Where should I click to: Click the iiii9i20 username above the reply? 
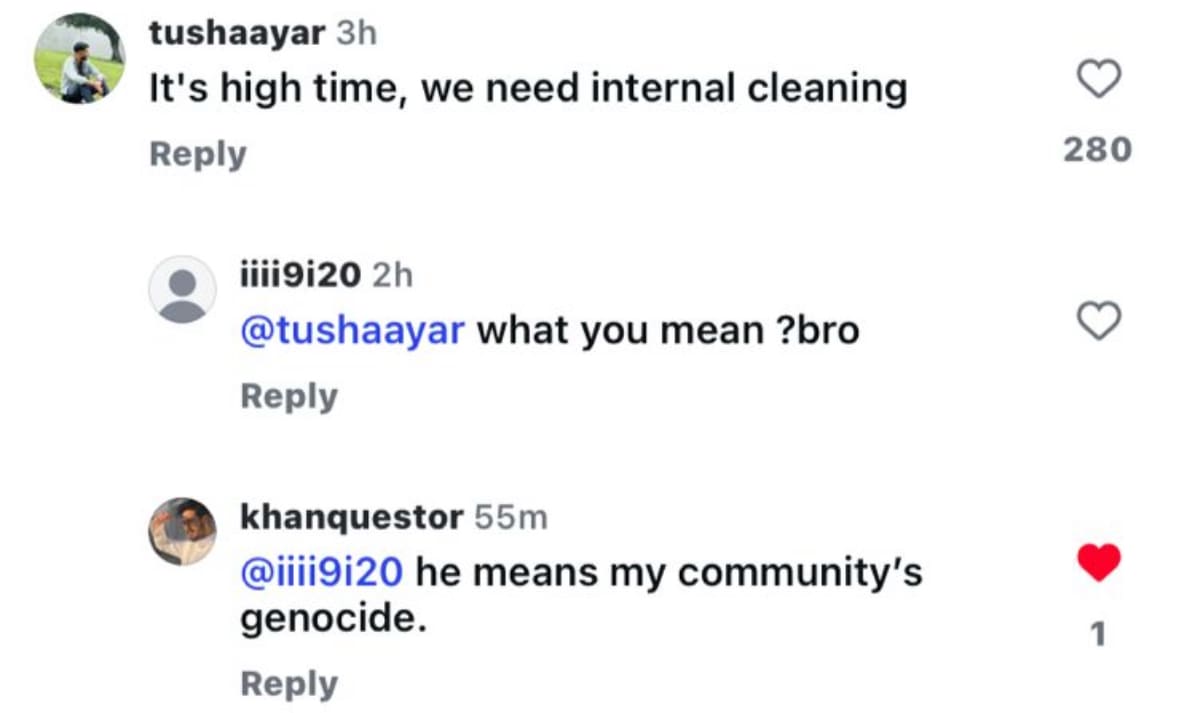300,275
